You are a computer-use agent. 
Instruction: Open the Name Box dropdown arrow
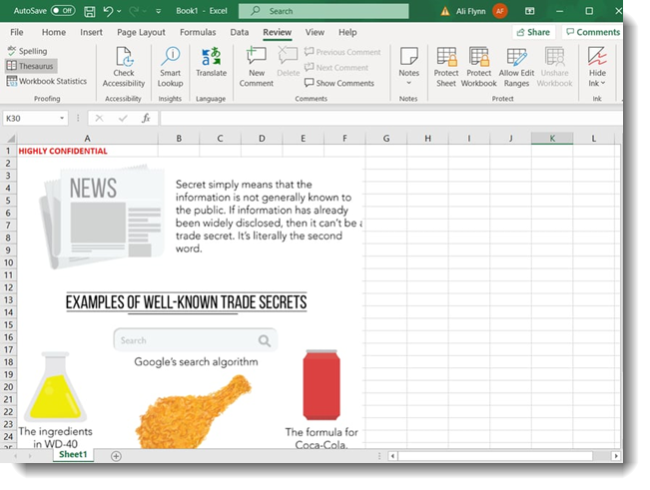click(63, 118)
